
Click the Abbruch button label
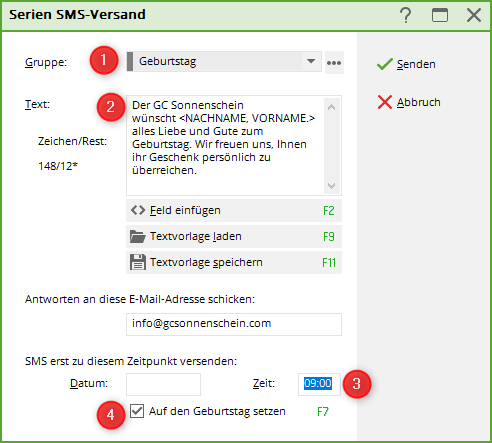(419, 102)
